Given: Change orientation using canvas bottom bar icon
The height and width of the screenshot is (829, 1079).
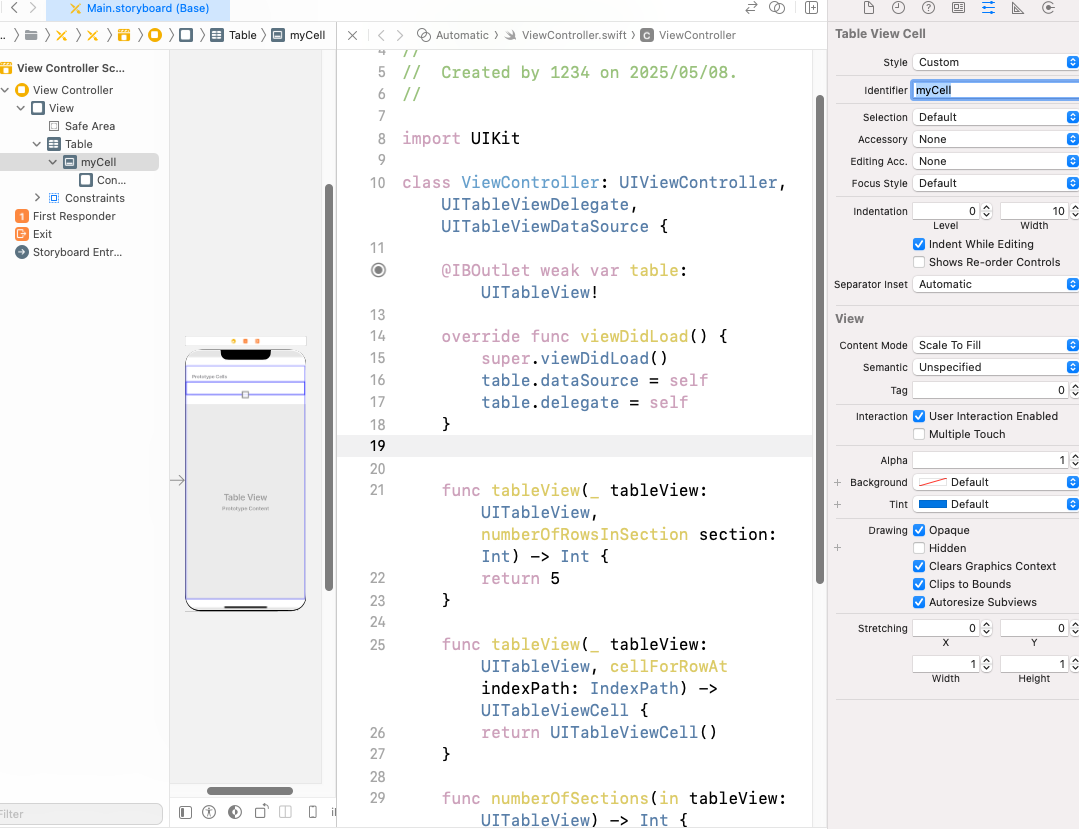Looking at the screenshot, I should (261, 812).
